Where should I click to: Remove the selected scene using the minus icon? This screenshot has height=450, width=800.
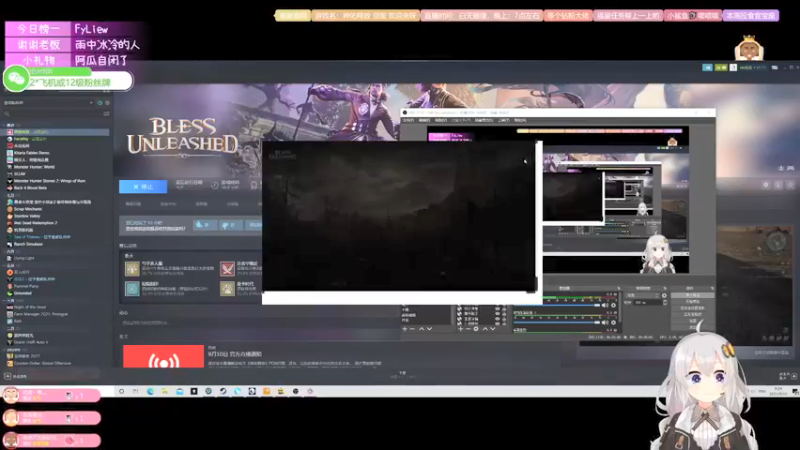pos(413,329)
